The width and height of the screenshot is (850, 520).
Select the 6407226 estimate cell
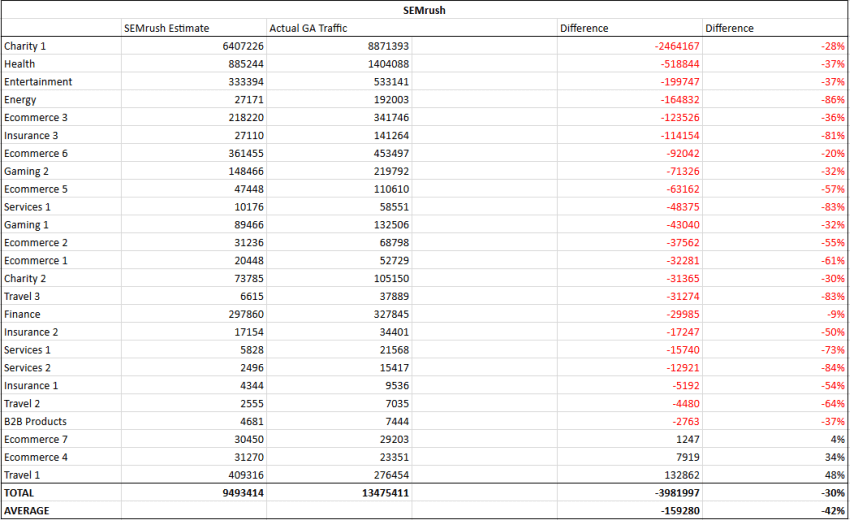pos(194,46)
